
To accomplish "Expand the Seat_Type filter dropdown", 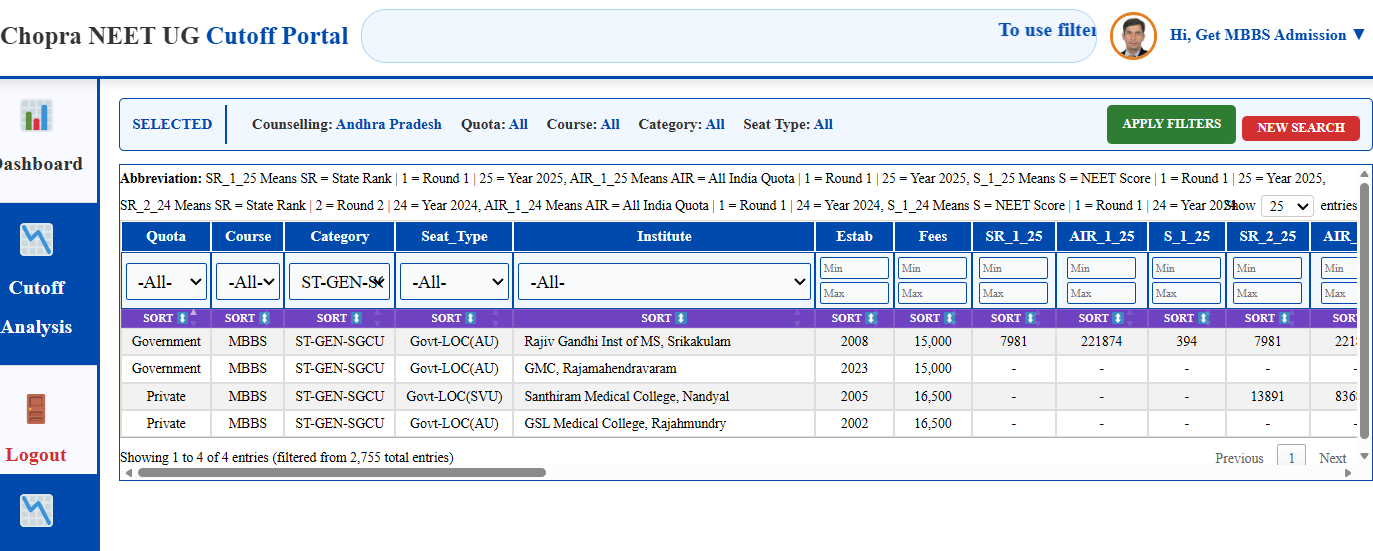I will coord(454,283).
